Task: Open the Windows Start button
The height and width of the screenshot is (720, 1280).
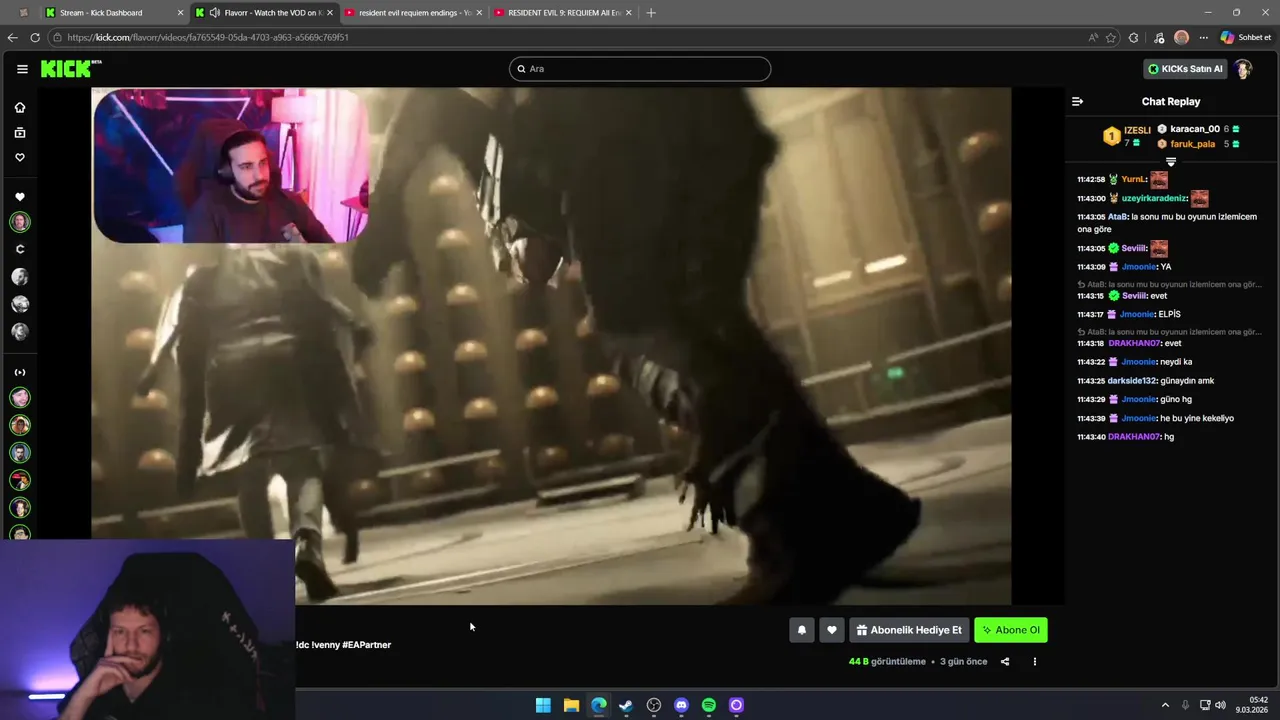Action: coord(543,705)
